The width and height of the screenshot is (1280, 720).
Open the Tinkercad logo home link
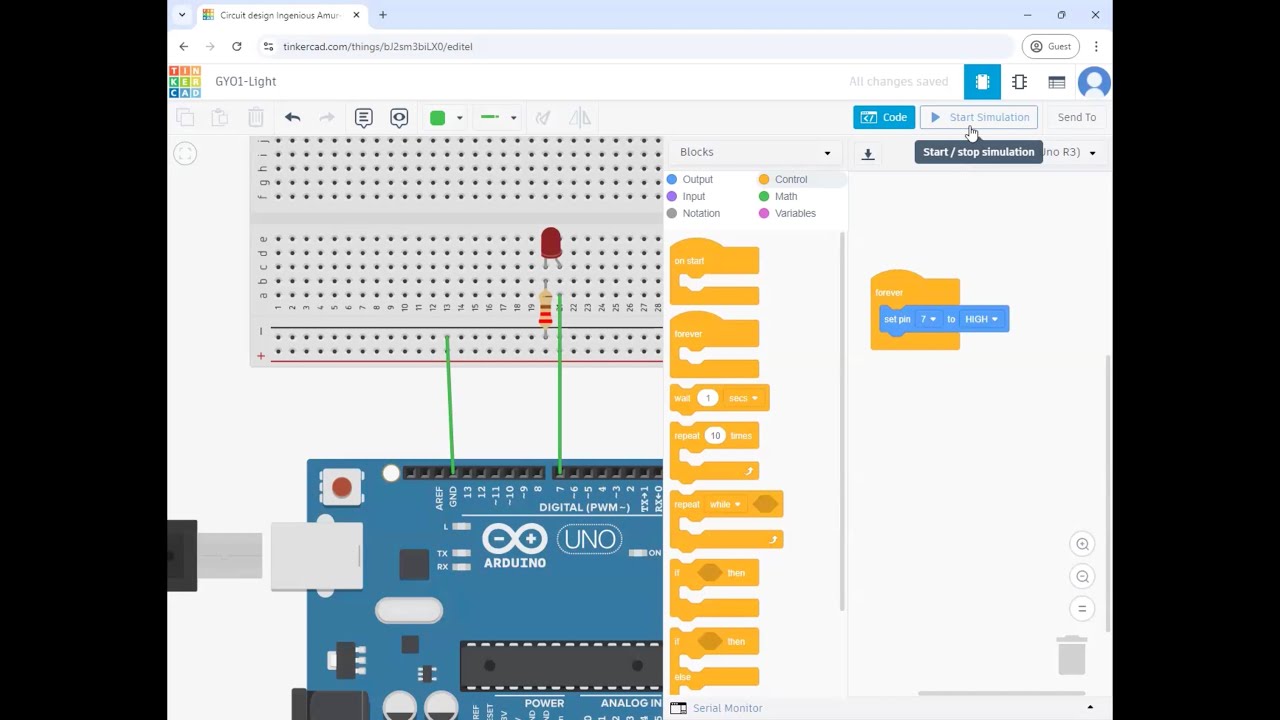184,82
